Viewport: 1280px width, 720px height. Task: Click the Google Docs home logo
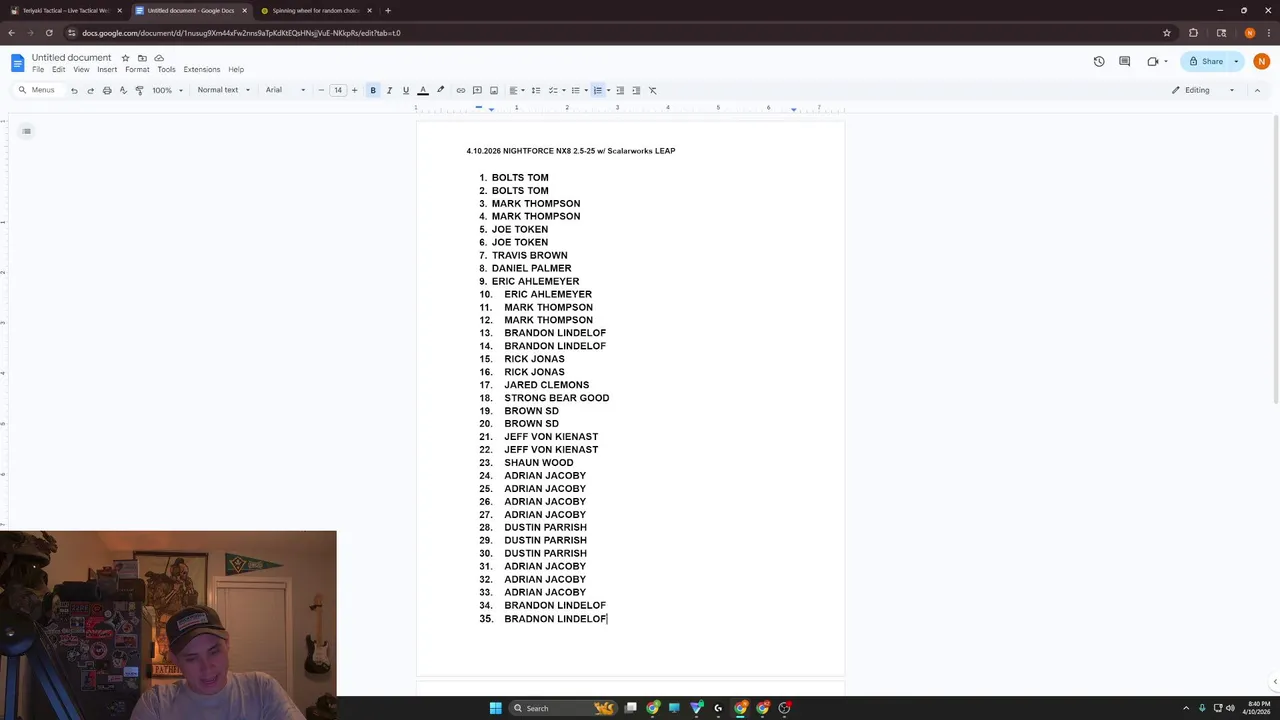[17, 63]
